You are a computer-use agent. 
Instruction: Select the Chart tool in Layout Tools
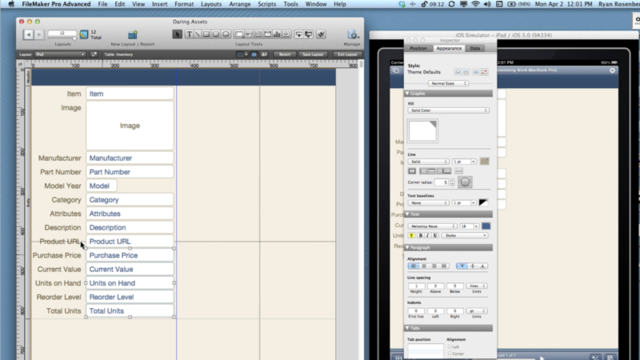click(x=277, y=34)
